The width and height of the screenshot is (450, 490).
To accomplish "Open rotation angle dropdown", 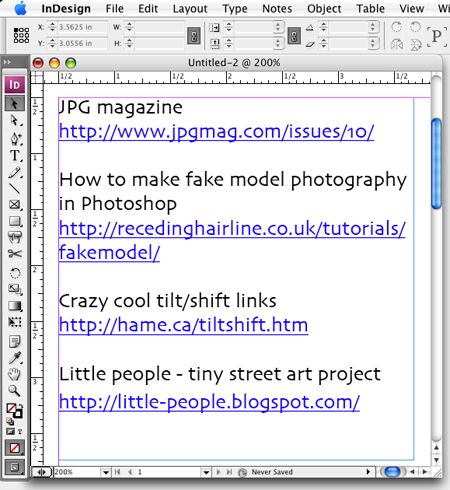I will tap(373, 27).
